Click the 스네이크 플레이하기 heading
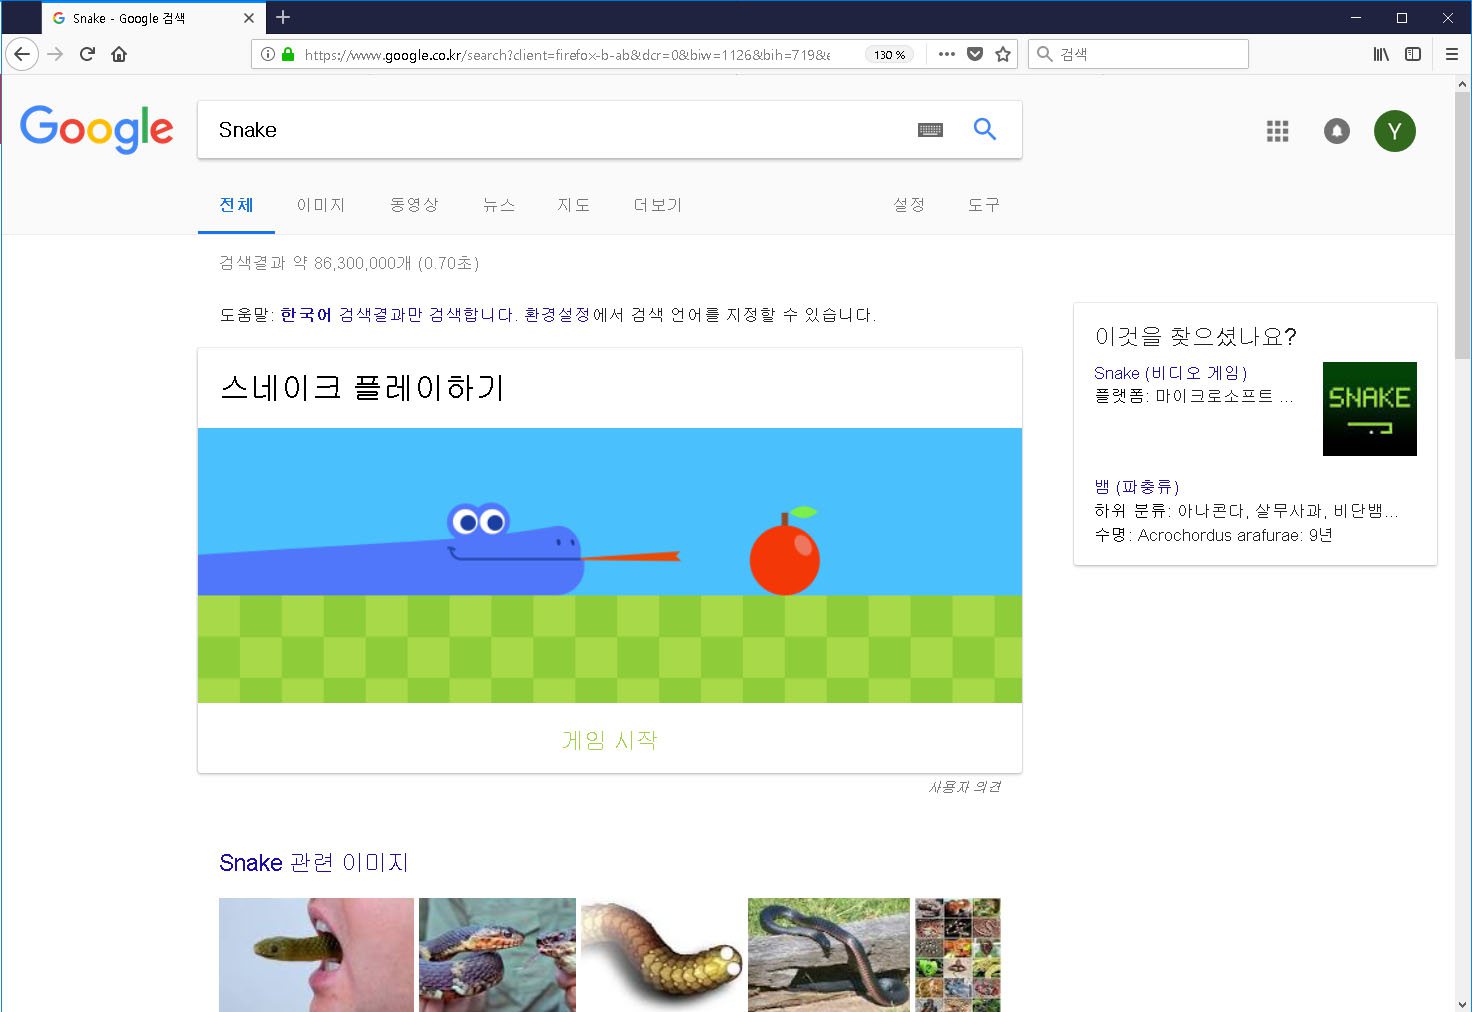This screenshot has width=1472, height=1012. pyautogui.click(x=362, y=387)
